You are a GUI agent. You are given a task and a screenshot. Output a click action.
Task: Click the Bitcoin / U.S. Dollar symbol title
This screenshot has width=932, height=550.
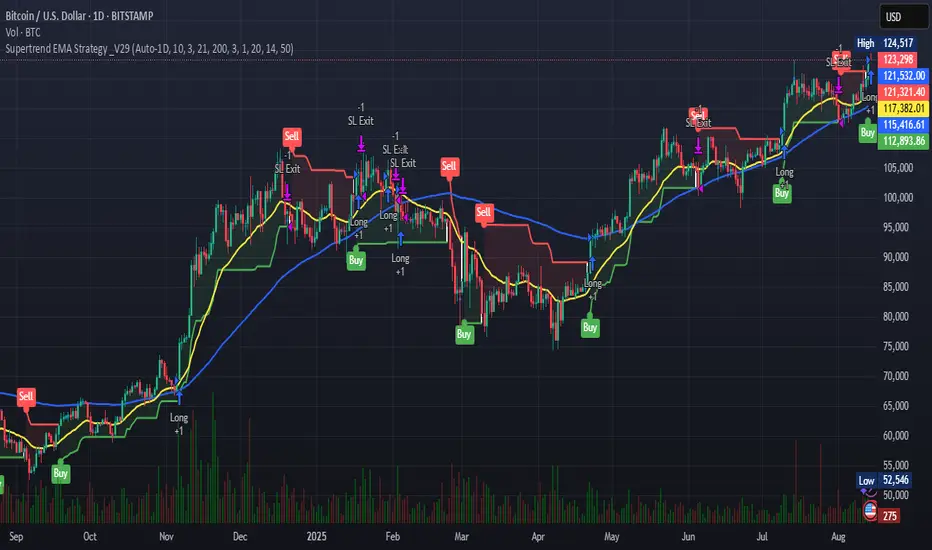pyautogui.click(x=79, y=16)
